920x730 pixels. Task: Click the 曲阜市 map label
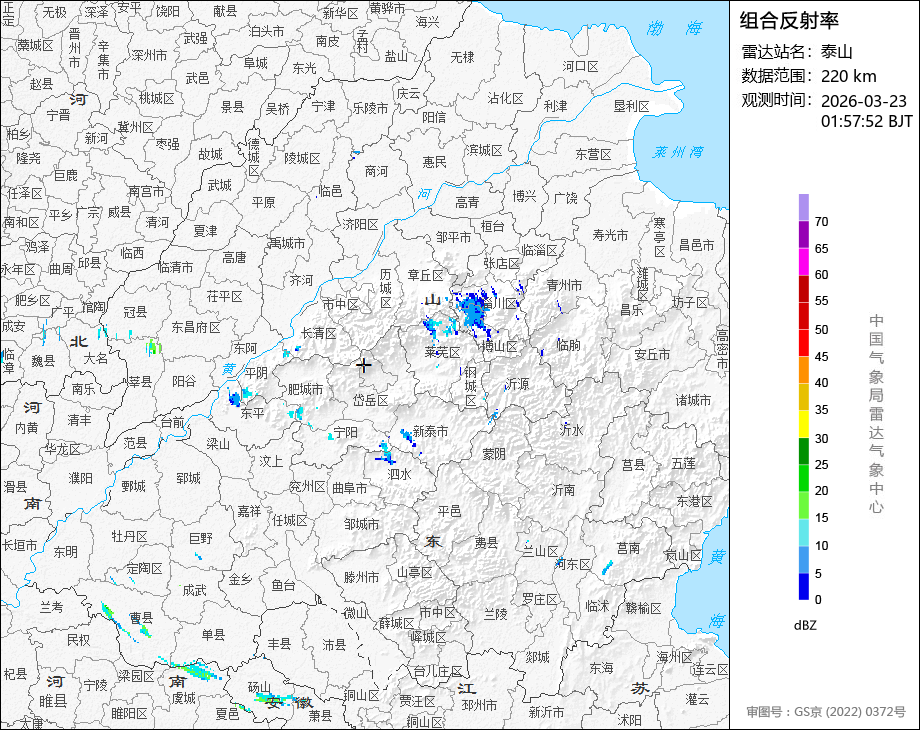pyautogui.click(x=350, y=488)
